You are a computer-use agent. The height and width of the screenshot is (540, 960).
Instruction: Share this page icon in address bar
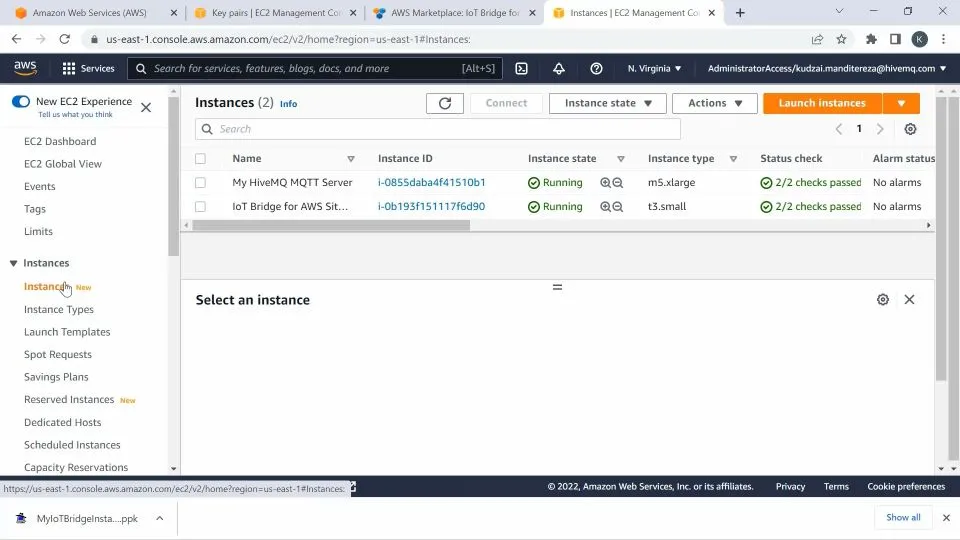click(x=817, y=39)
